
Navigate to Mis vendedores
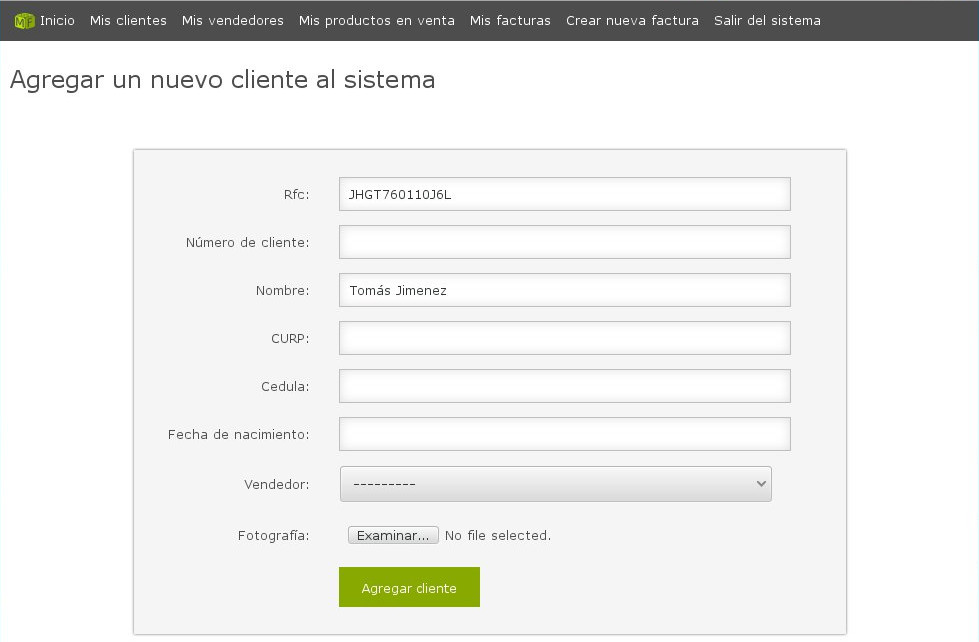232,19
